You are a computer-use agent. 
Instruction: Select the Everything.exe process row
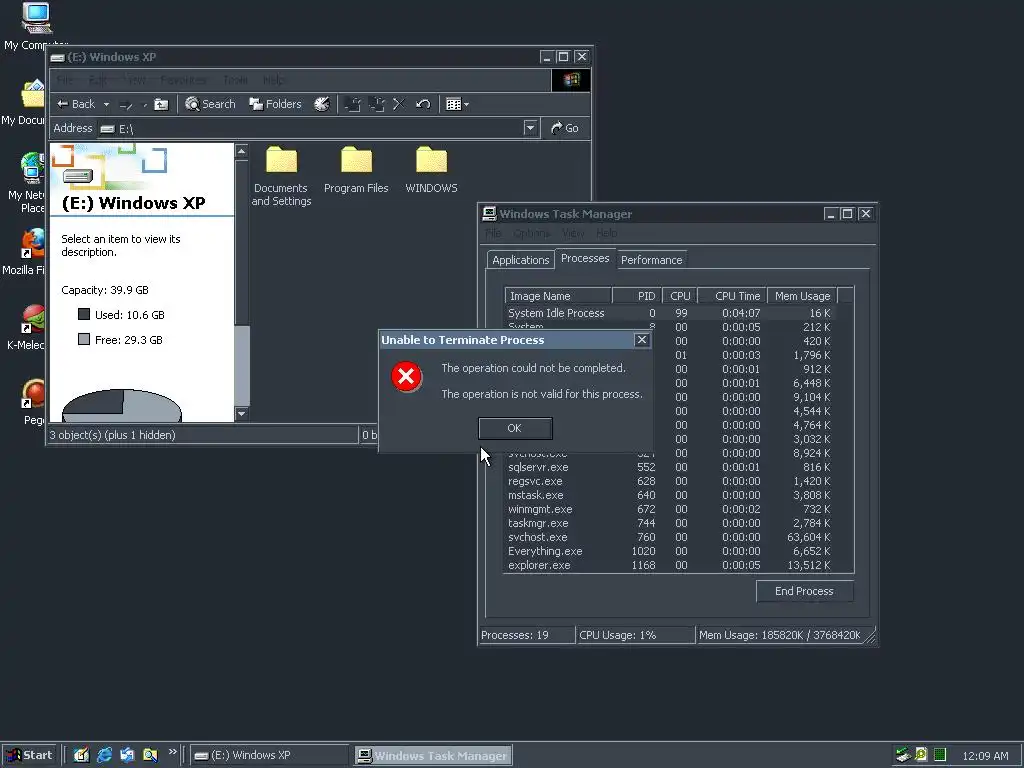(671, 551)
